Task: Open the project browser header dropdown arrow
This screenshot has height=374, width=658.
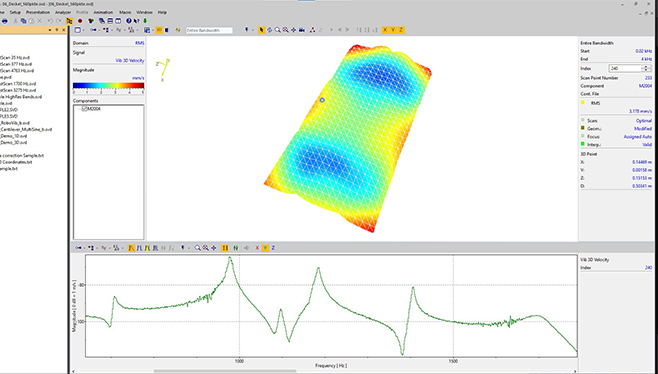Action: 50,30
